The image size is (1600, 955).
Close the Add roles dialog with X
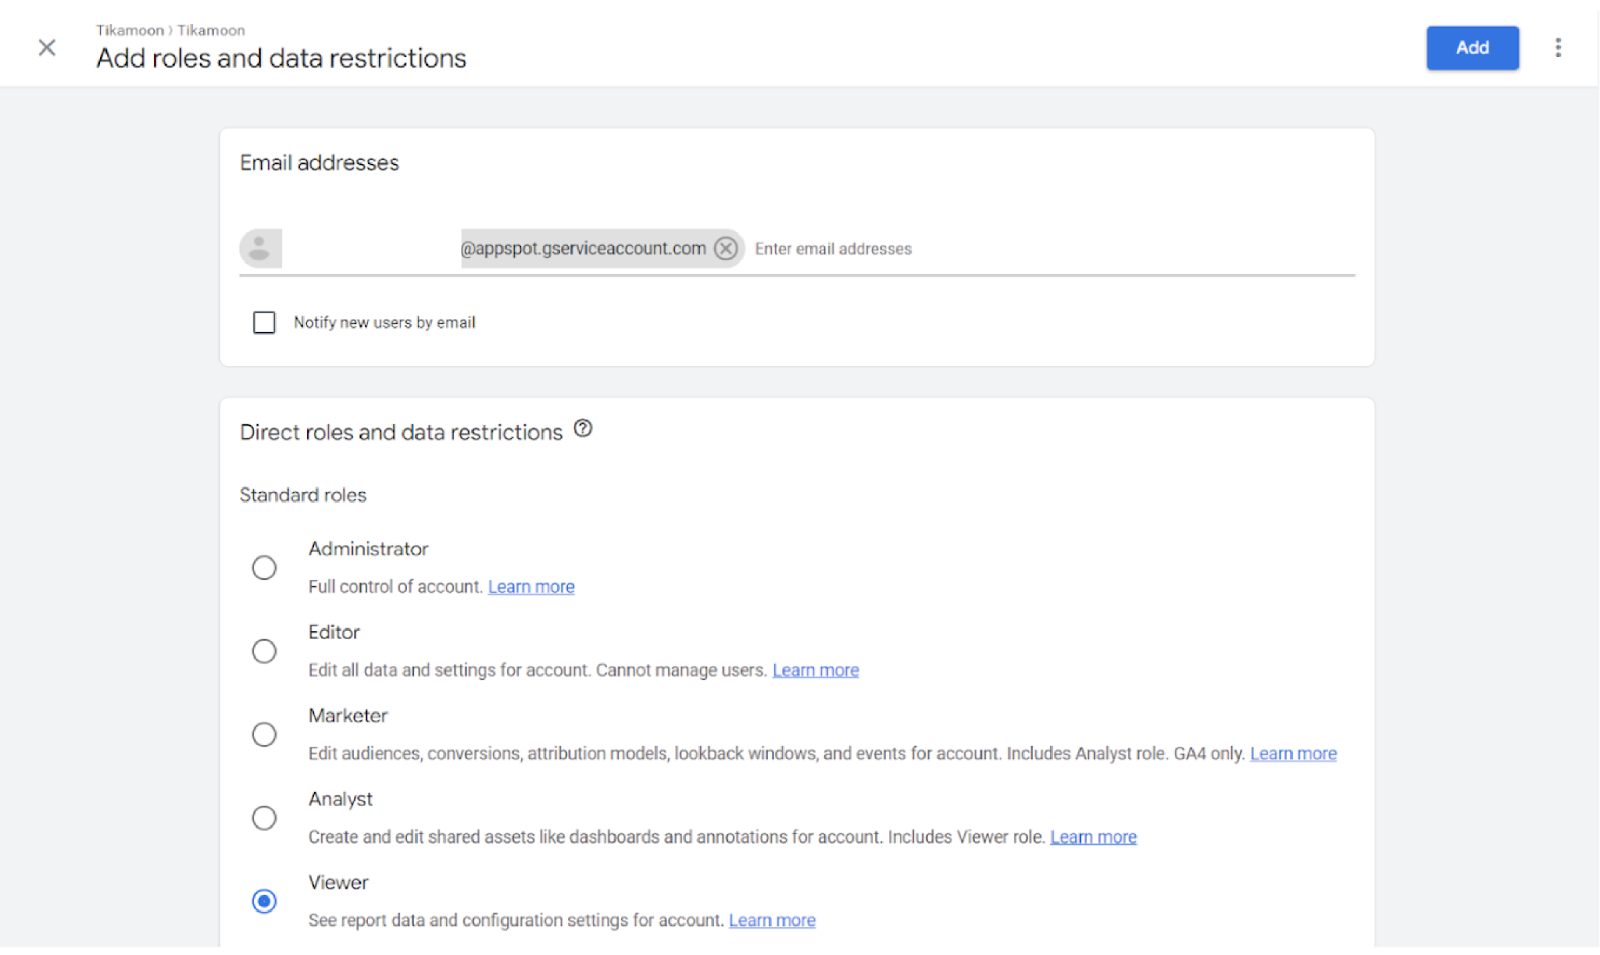click(x=47, y=47)
